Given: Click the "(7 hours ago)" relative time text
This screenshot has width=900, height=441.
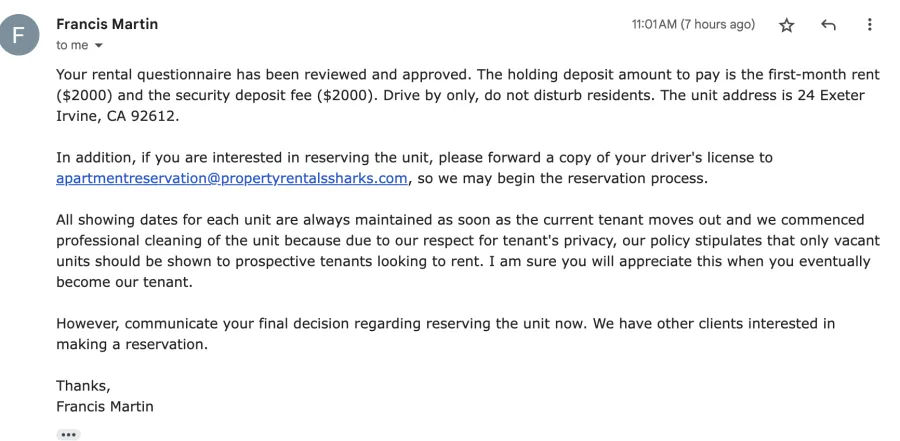Looking at the screenshot, I should click(717, 25).
